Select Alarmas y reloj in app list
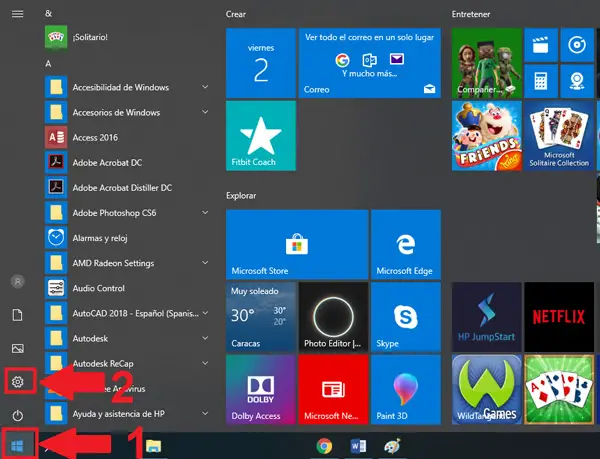Screen dimensions: 600x459 coord(100,238)
